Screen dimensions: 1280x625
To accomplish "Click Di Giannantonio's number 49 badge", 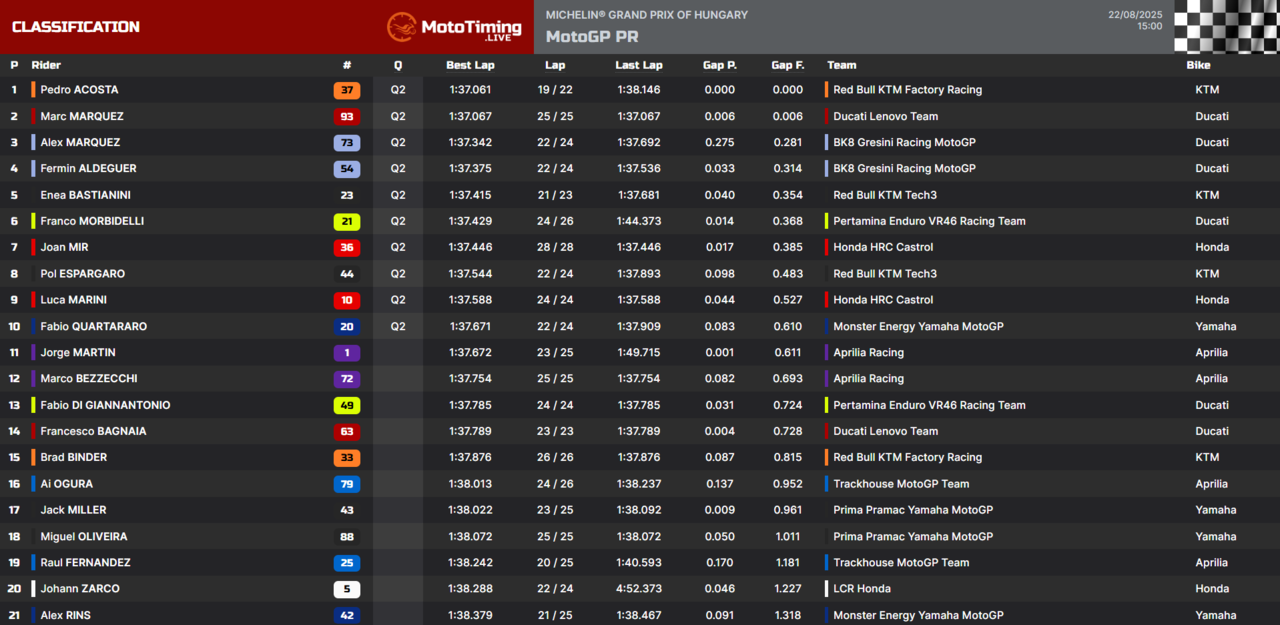I will point(347,405).
